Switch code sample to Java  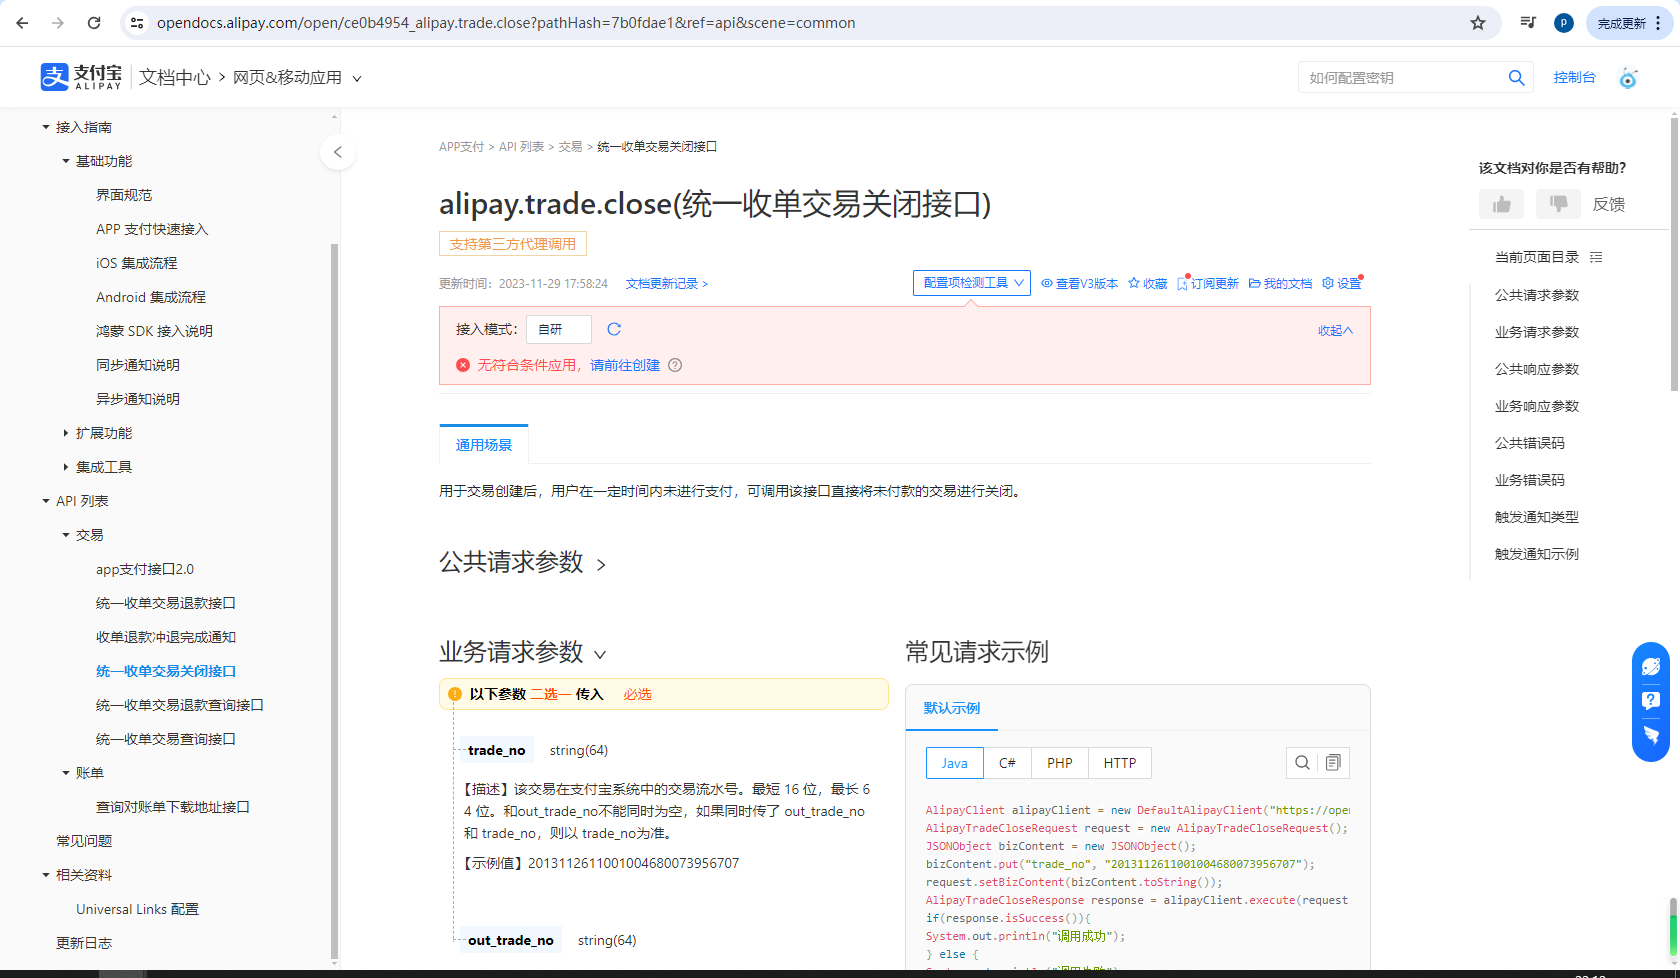coord(955,763)
